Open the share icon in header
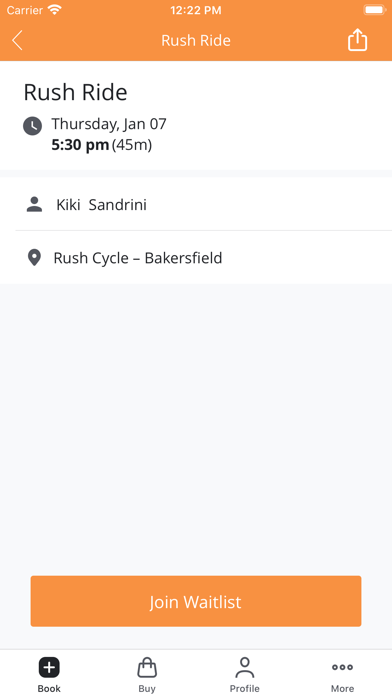The width and height of the screenshot is (392, 696). point(357,40)
